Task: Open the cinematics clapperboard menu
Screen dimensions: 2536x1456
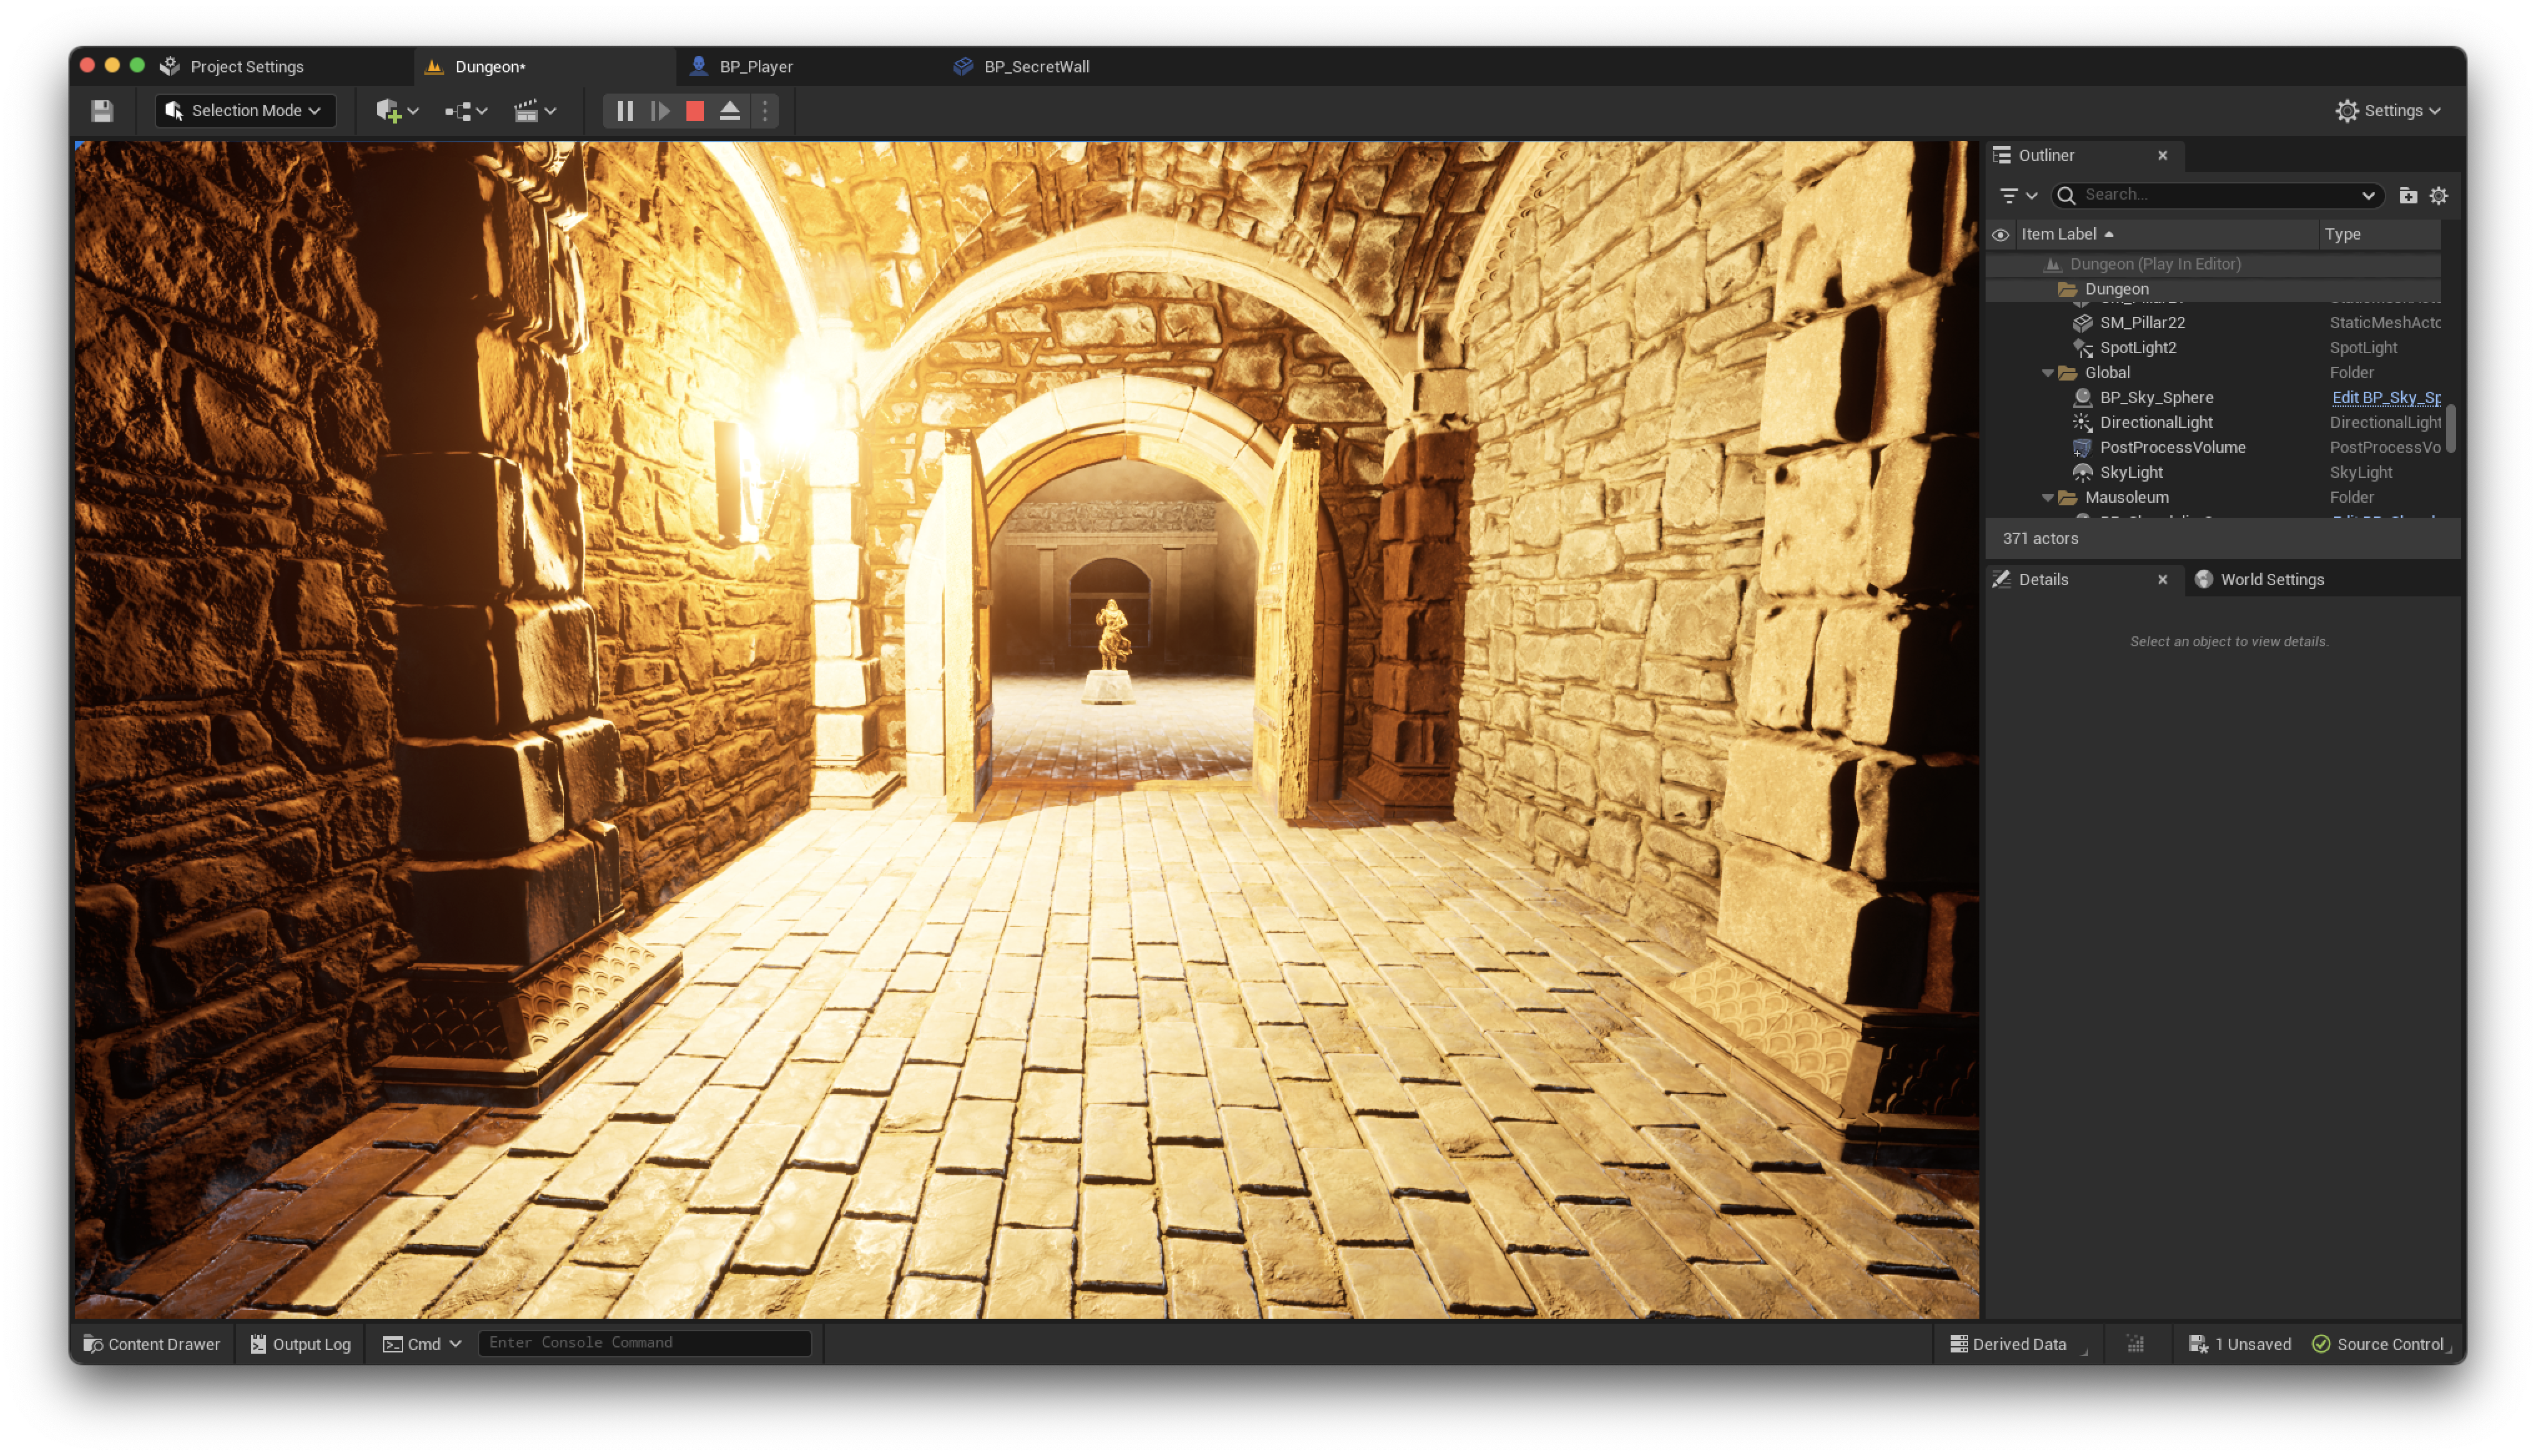Action: click(x=535, y=111)
